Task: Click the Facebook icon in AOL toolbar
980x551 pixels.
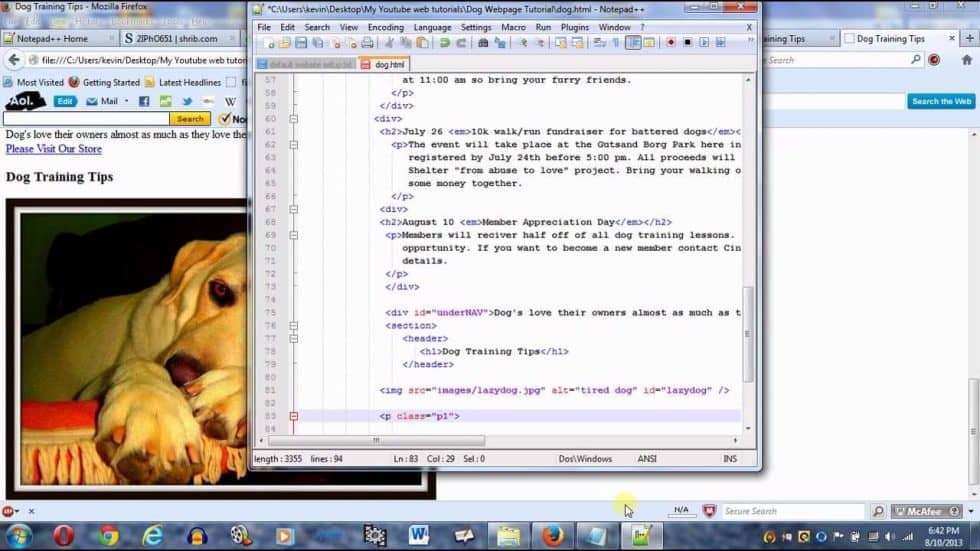Action: point(144,101)
